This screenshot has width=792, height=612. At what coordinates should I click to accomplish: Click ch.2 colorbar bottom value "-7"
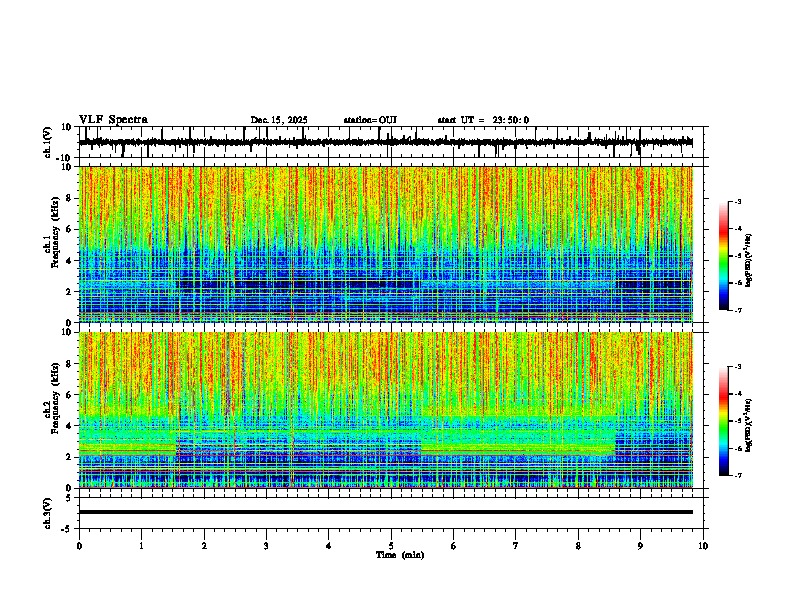[737, 475]
